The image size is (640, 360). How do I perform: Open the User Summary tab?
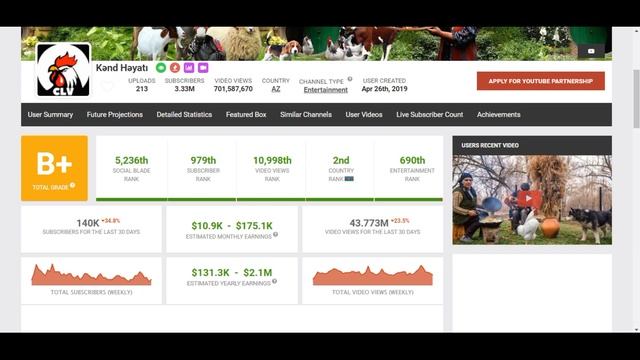click(x=50, y=115)
